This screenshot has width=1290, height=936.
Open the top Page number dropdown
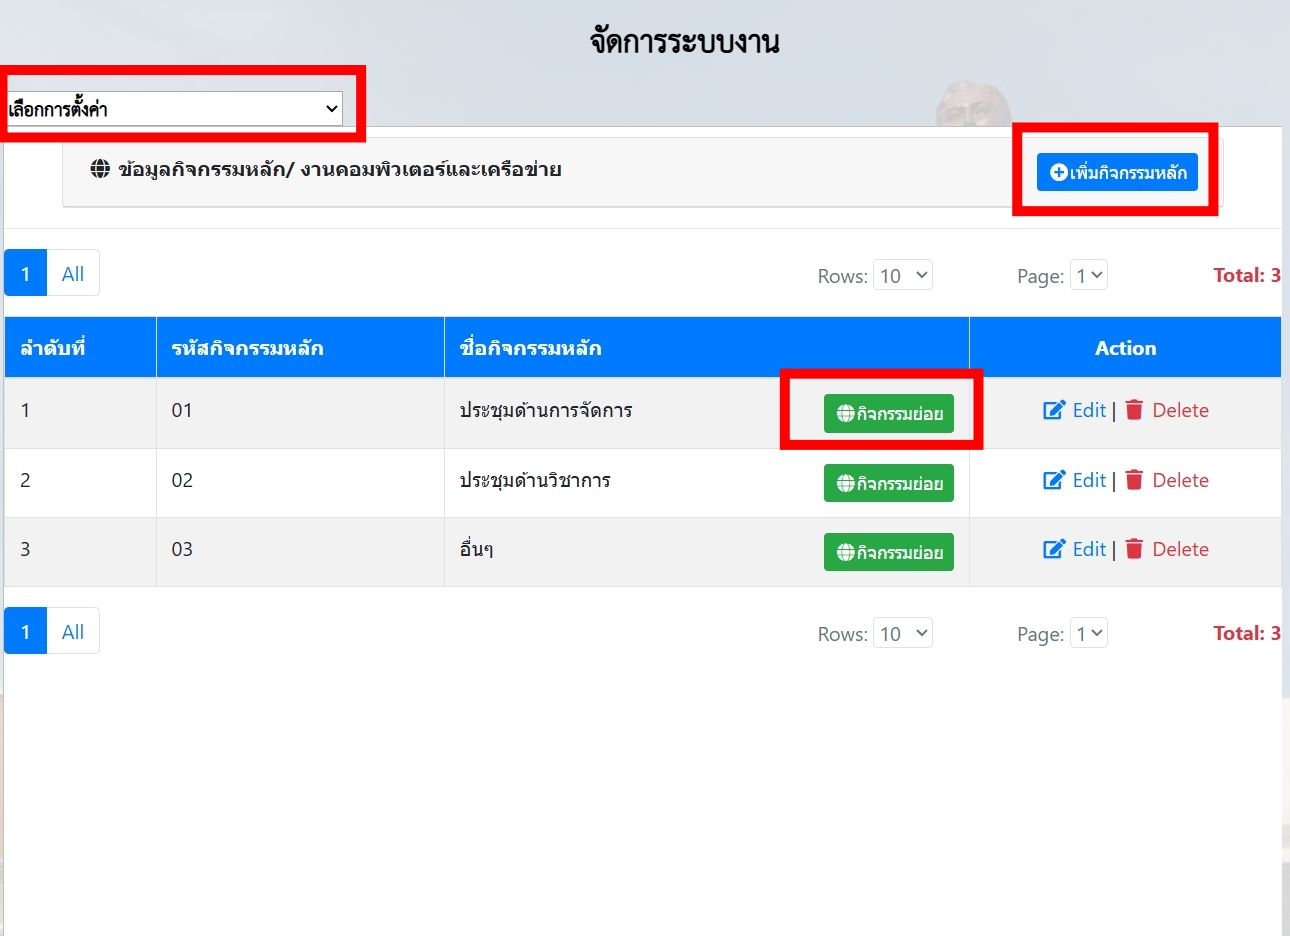point(1088,275)
